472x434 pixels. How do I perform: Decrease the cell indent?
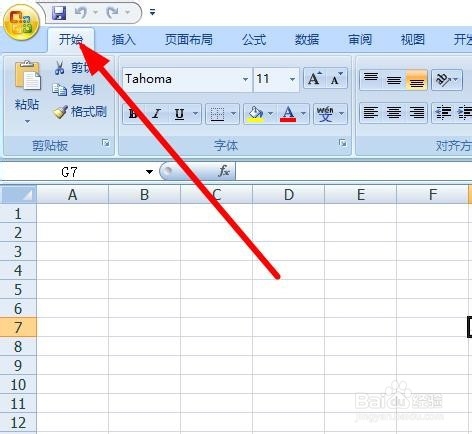point(444,112)
